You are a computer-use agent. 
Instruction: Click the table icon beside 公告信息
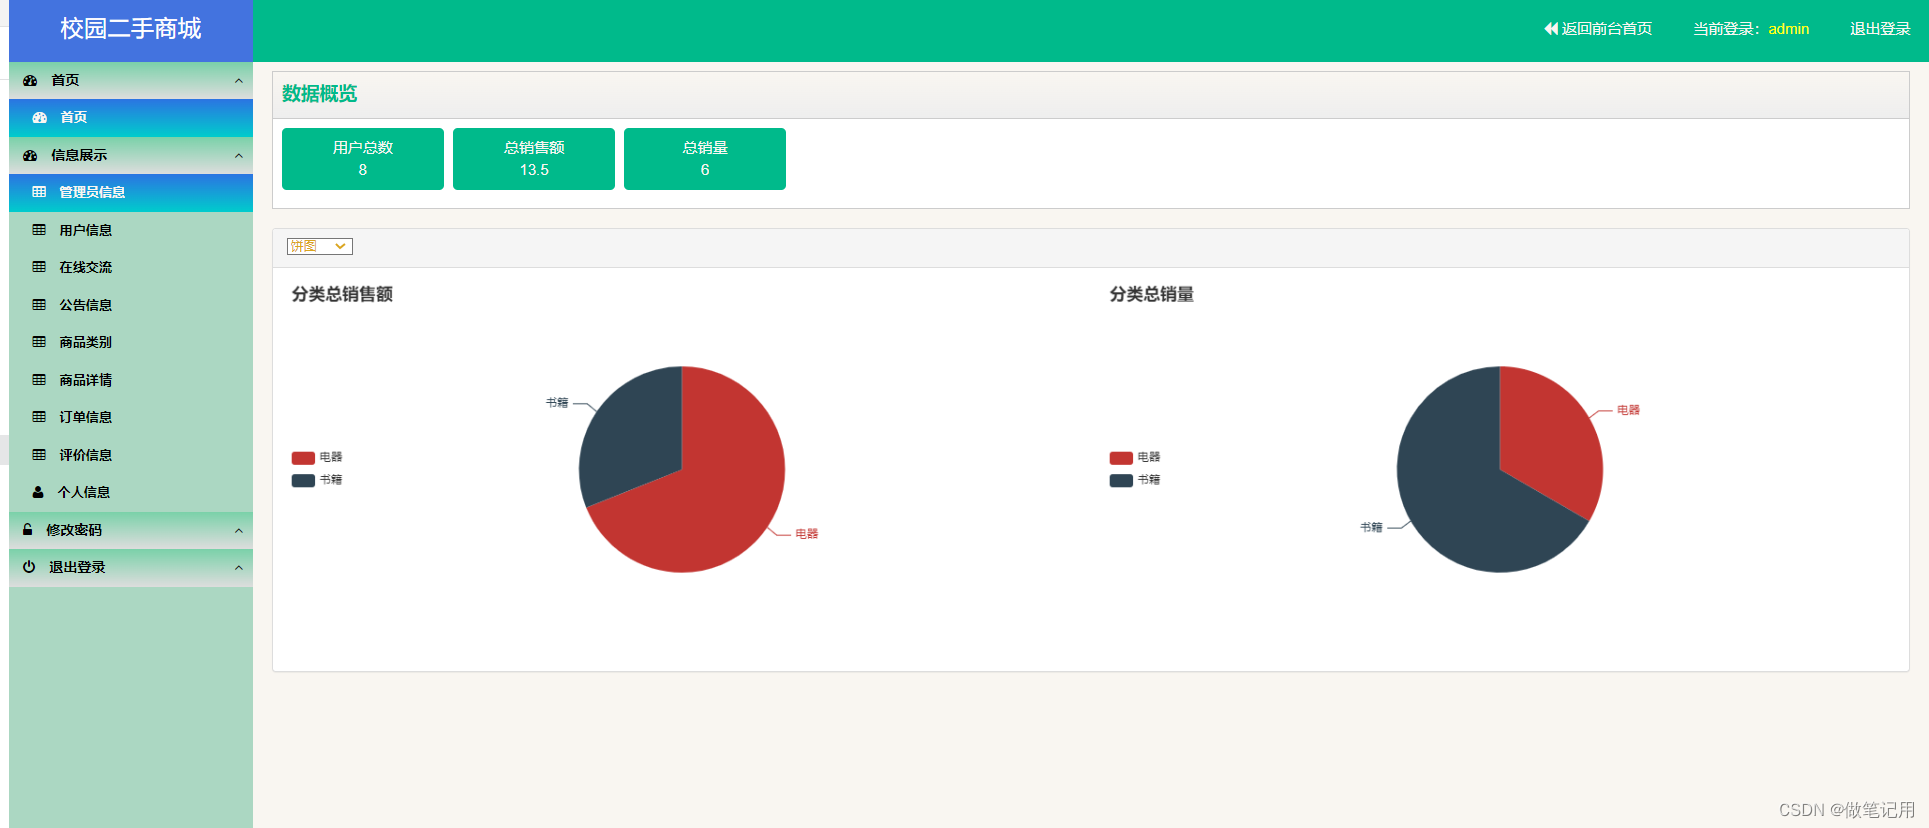point(39,305)
